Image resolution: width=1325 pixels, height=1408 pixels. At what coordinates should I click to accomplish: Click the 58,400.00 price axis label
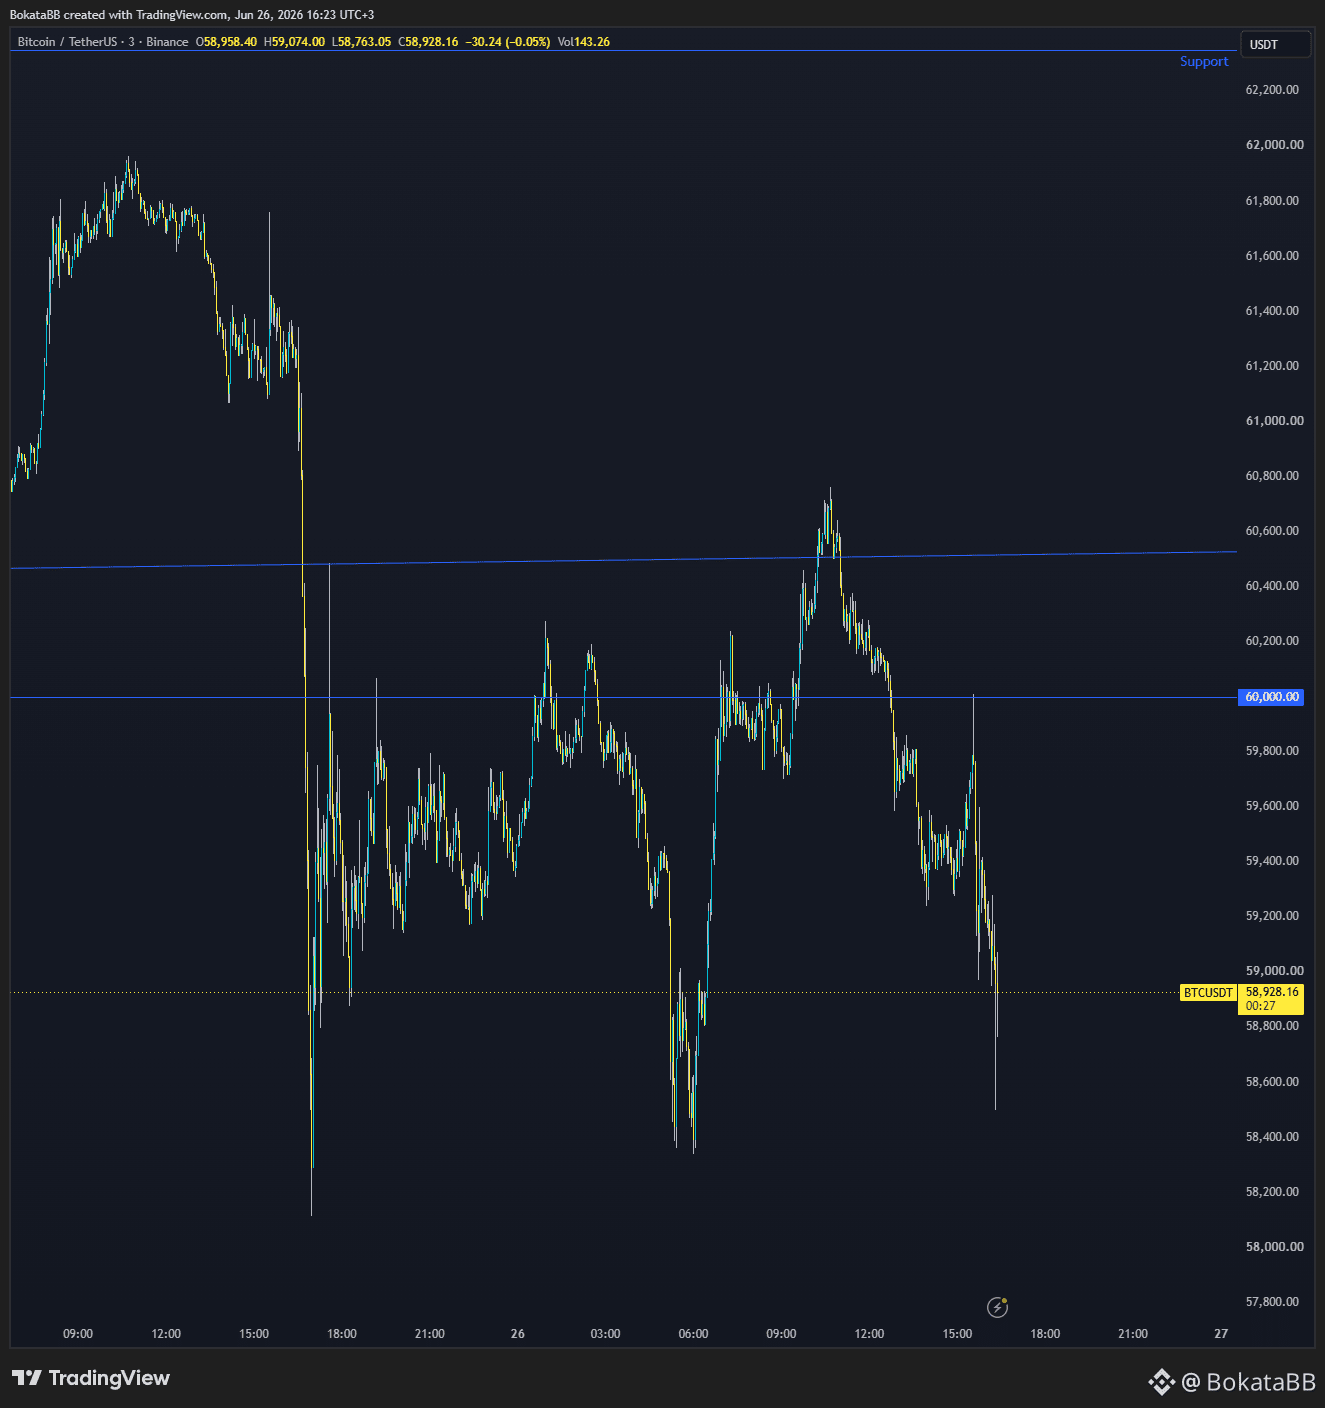point(1272,1137)
